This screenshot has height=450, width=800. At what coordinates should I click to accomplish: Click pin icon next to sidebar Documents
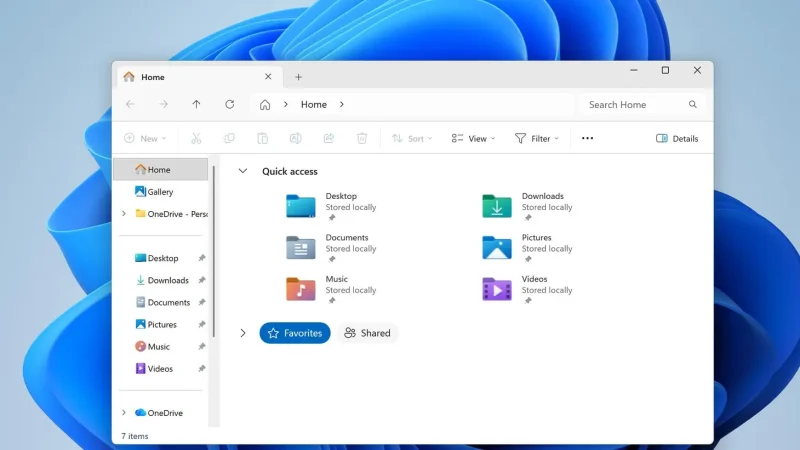202,302
